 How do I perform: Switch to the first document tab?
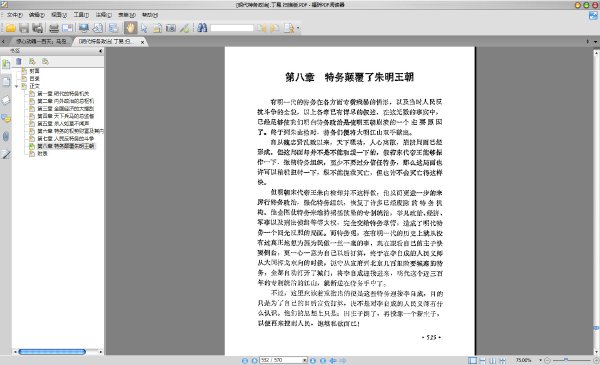(41, 41)
